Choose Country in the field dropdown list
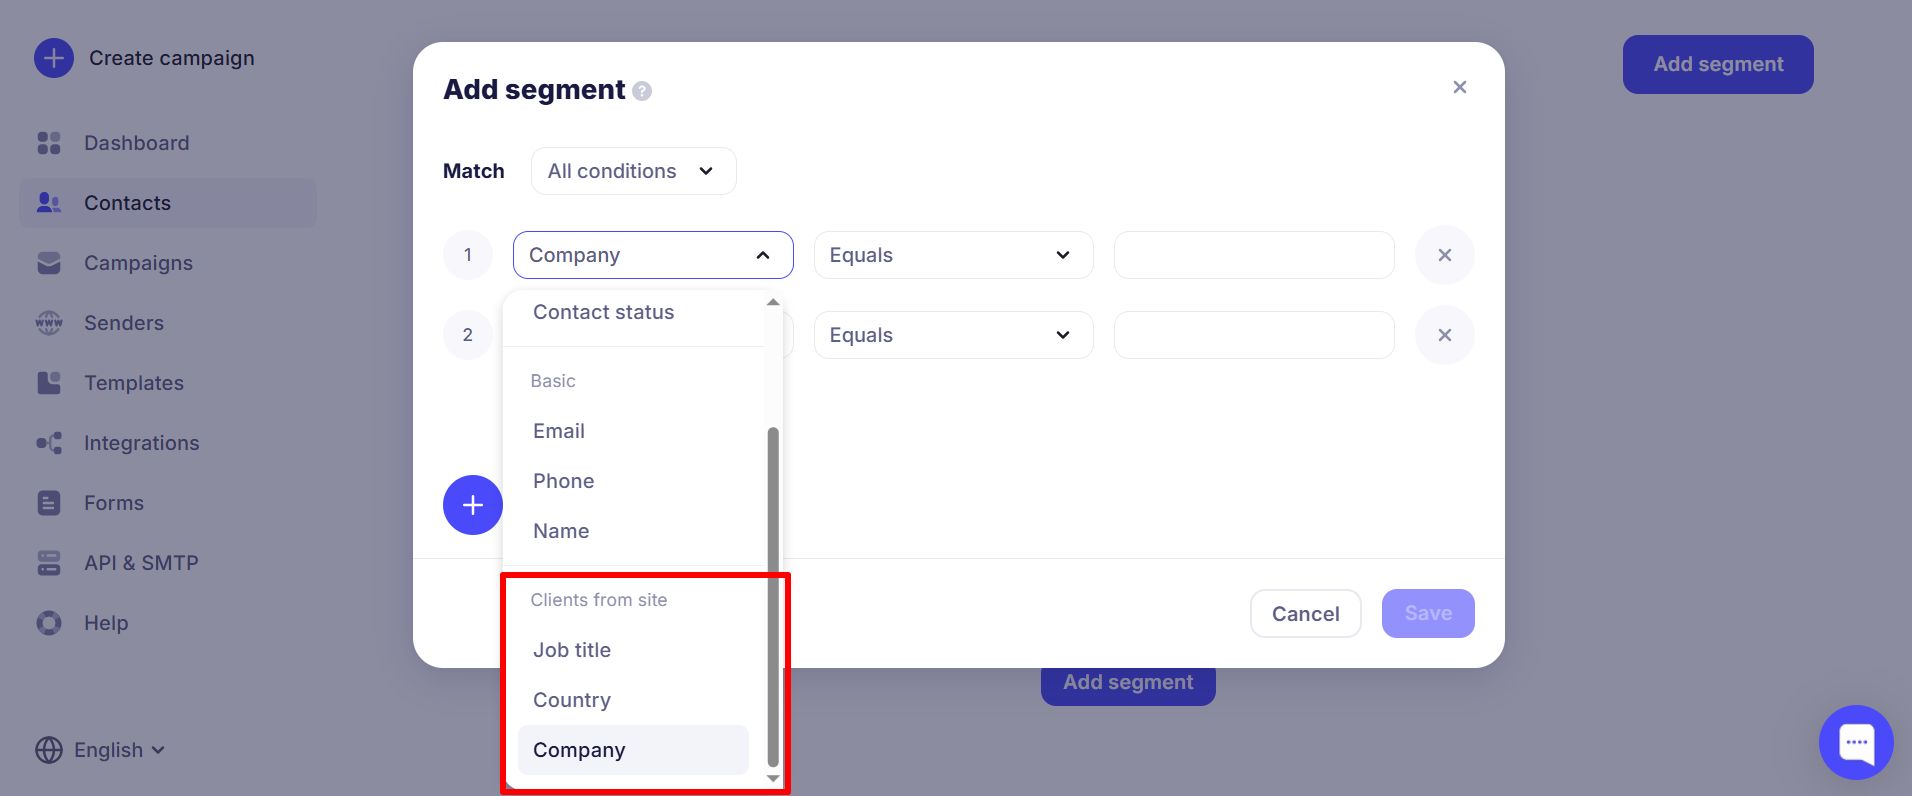This screenshot has height=796, width=1912. coord(572,700)
